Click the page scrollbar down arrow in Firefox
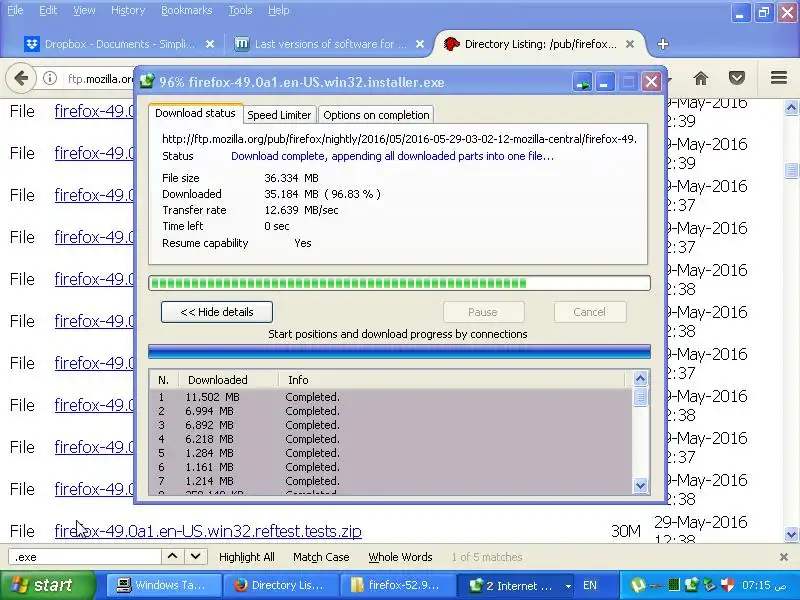 click(791, 534)
